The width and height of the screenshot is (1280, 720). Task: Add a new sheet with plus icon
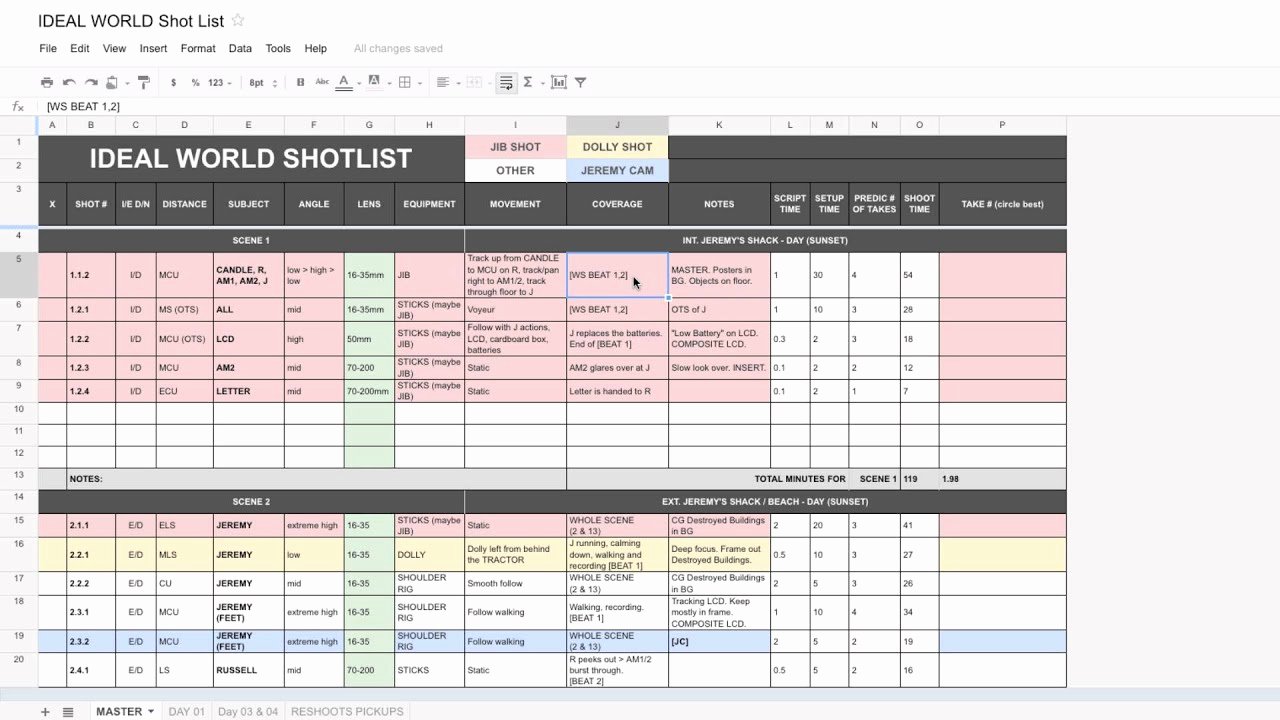45,712
